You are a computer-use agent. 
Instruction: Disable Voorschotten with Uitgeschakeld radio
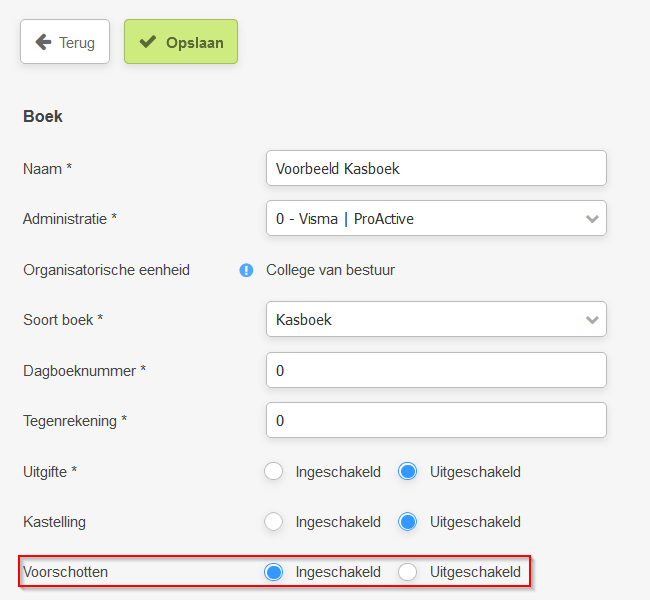coord(407,572)
